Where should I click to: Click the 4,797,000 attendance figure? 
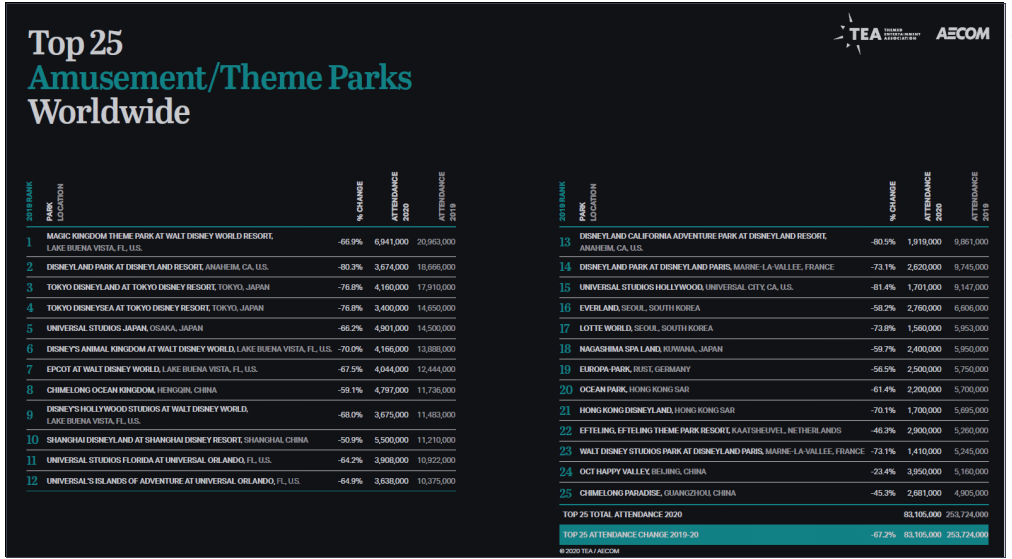pyautogui.click(x=391, y=390)
